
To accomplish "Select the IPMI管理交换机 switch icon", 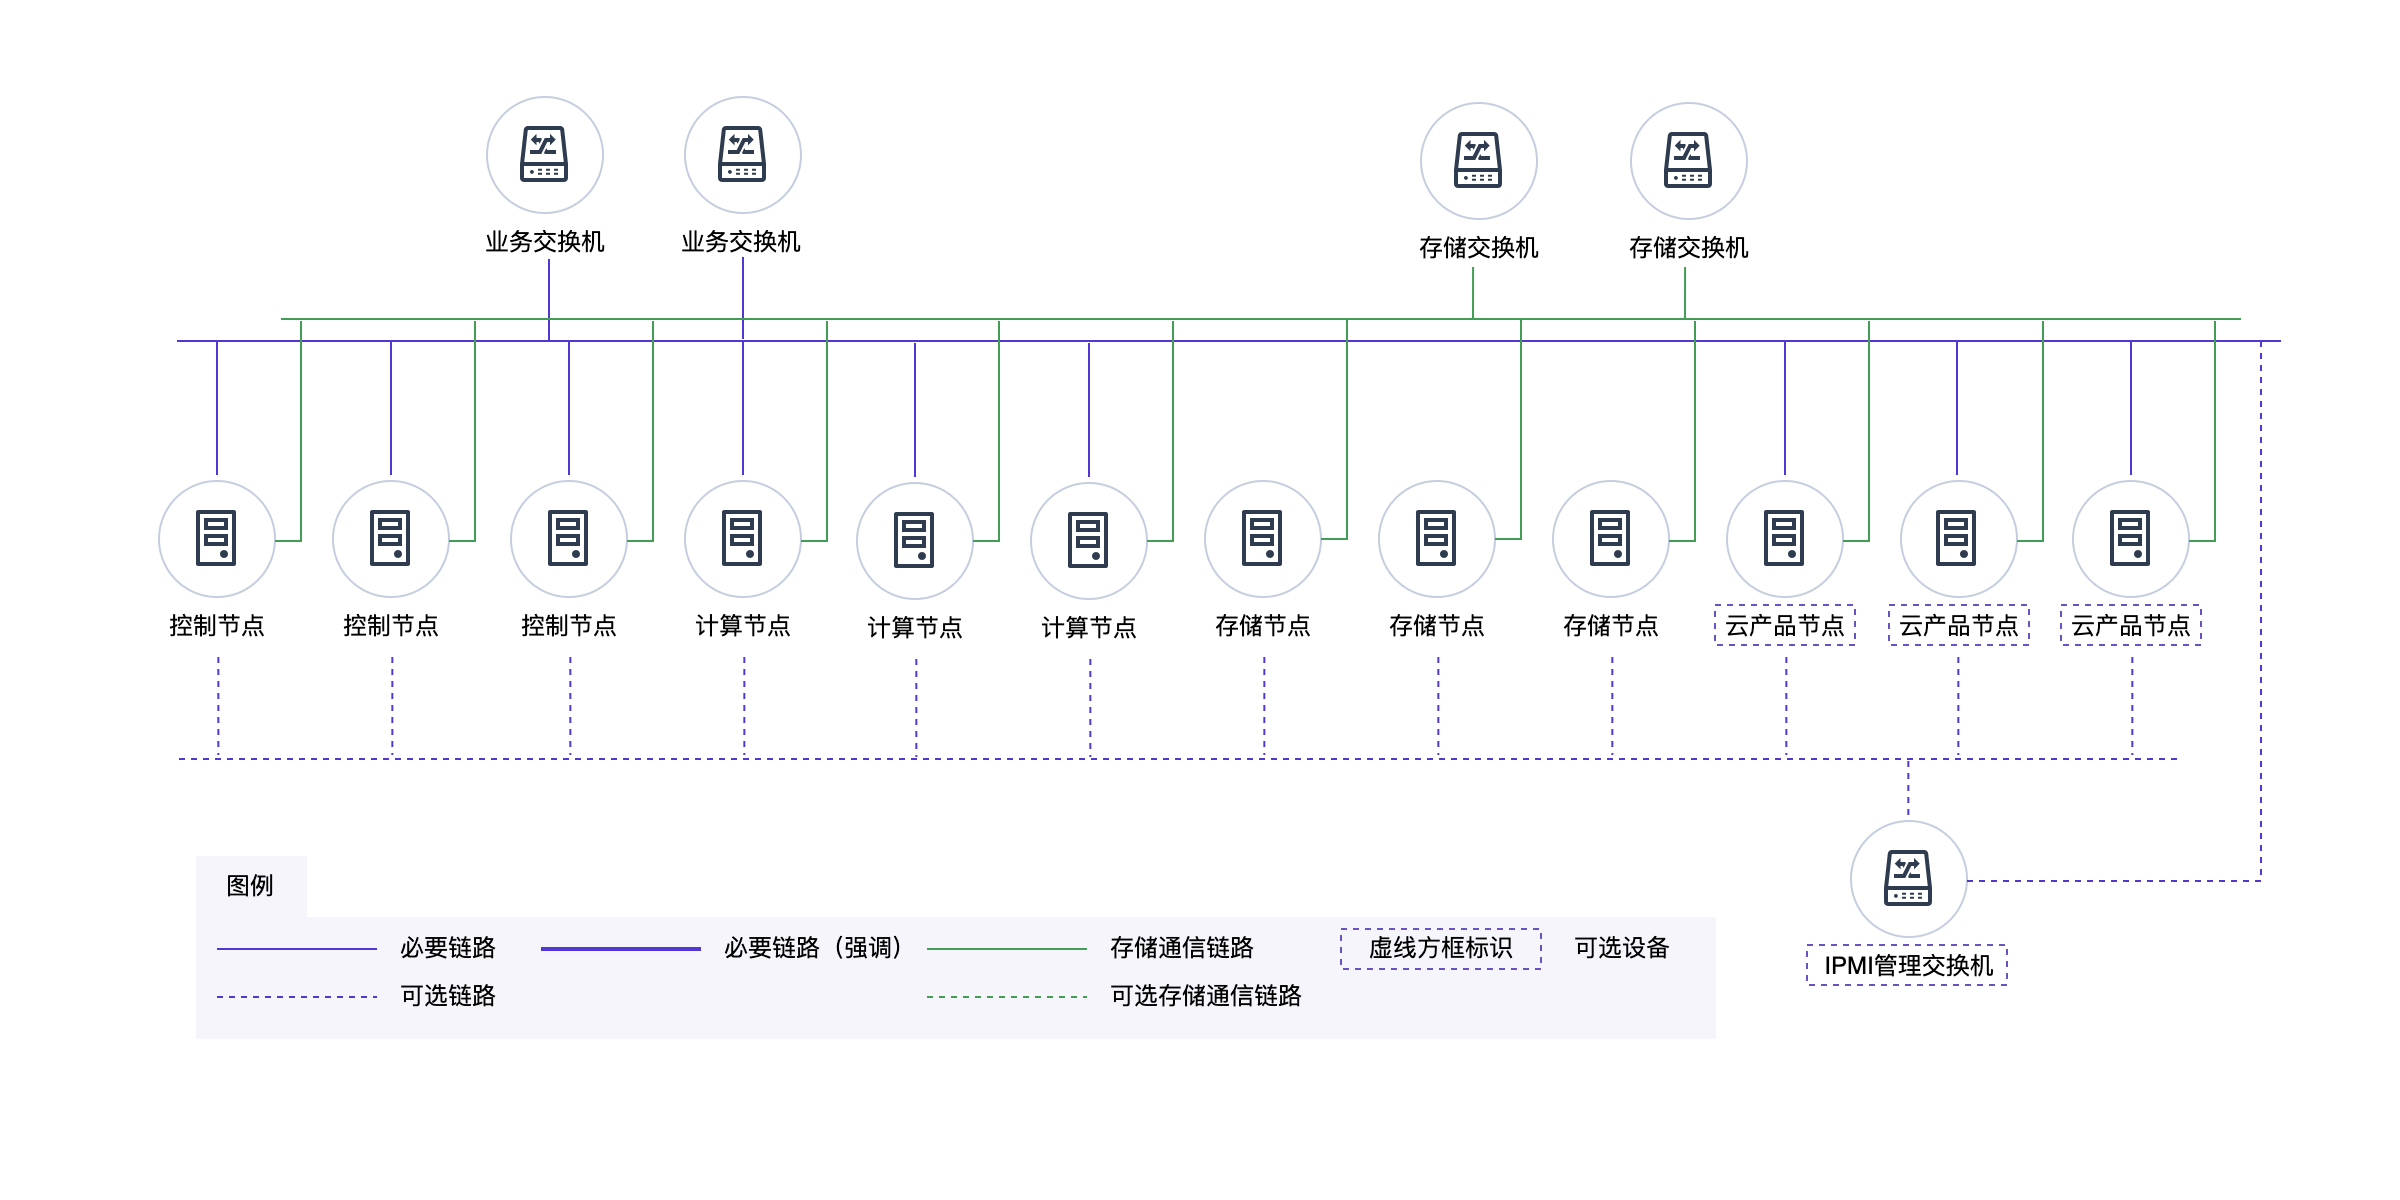I will tap(1908, 879).
